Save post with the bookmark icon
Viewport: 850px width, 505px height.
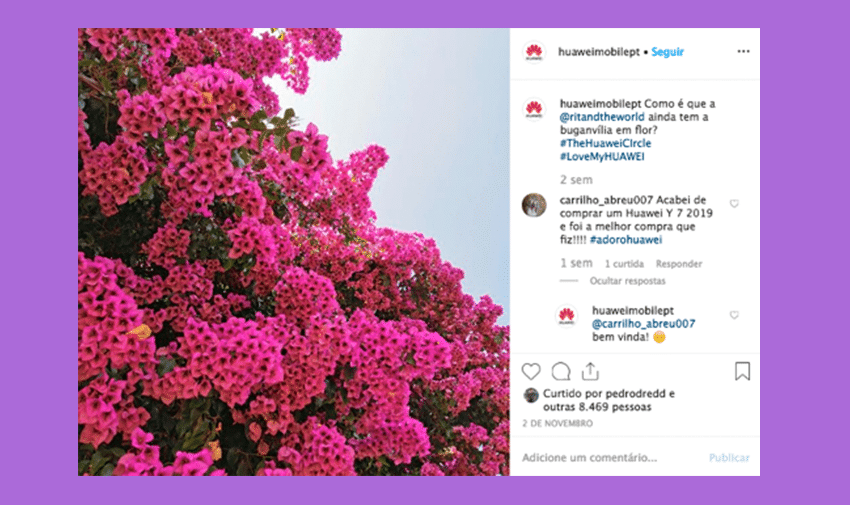pyautogui.click(x=742, y=371)
